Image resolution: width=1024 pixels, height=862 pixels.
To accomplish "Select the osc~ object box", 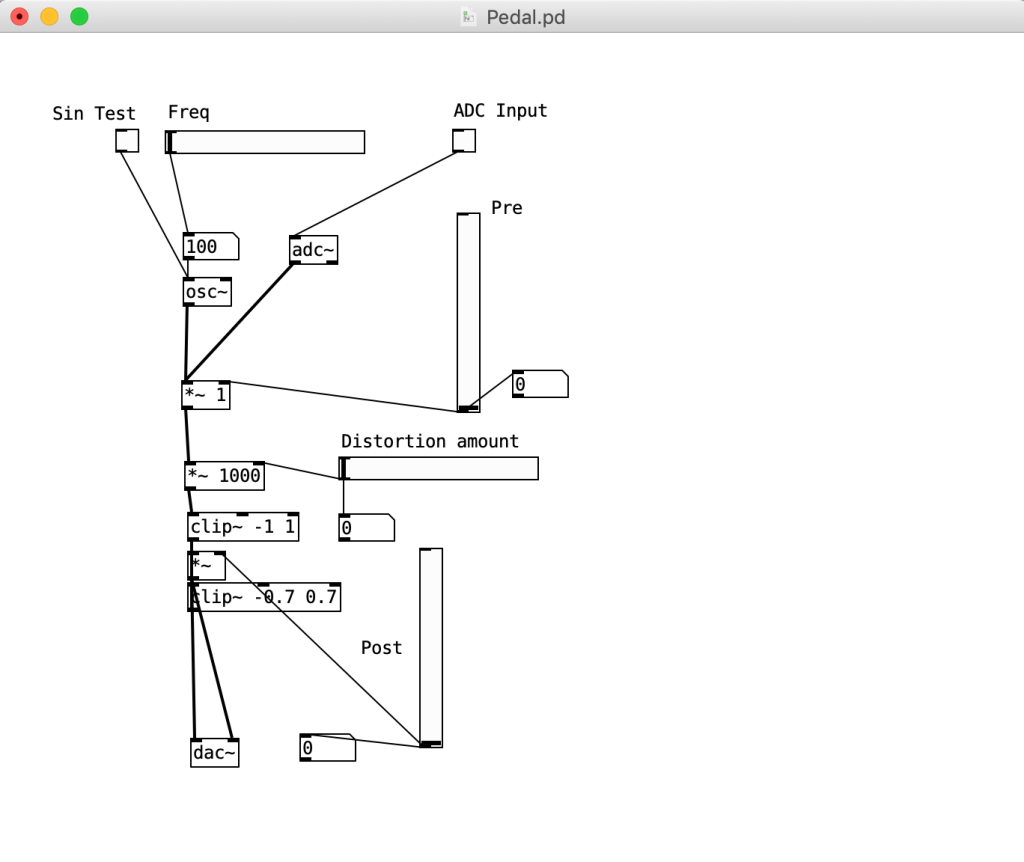I will [207, 292].
